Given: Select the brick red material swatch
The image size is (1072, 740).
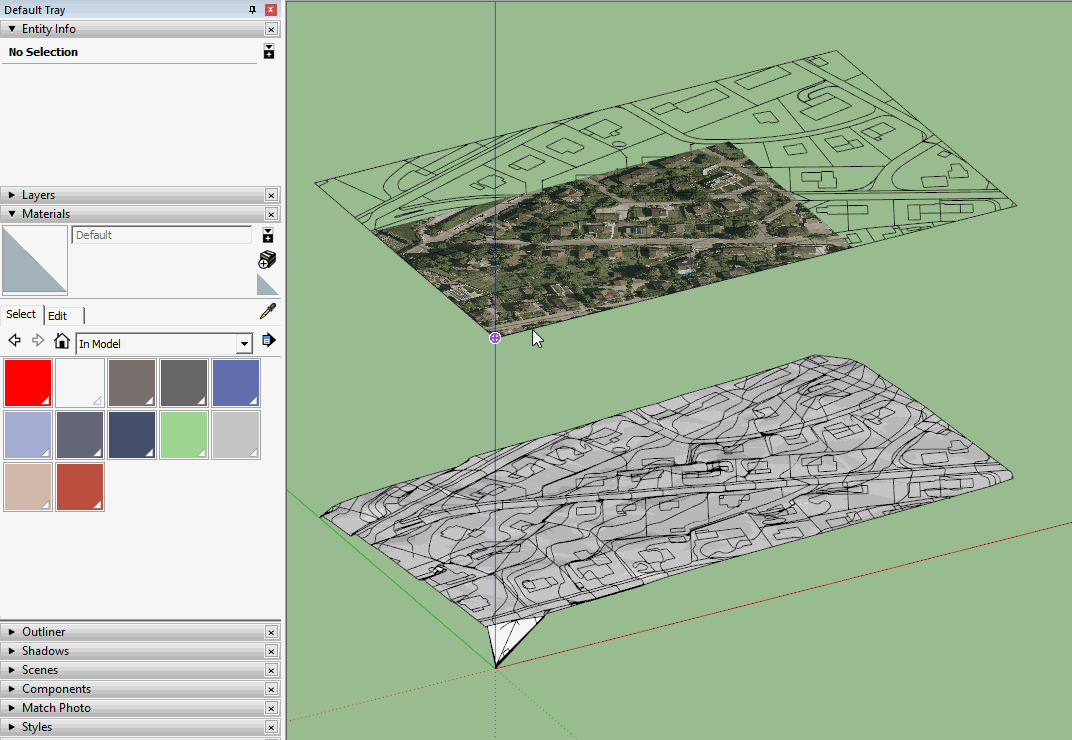Looking at the screenshot, I should coord(80,487).
